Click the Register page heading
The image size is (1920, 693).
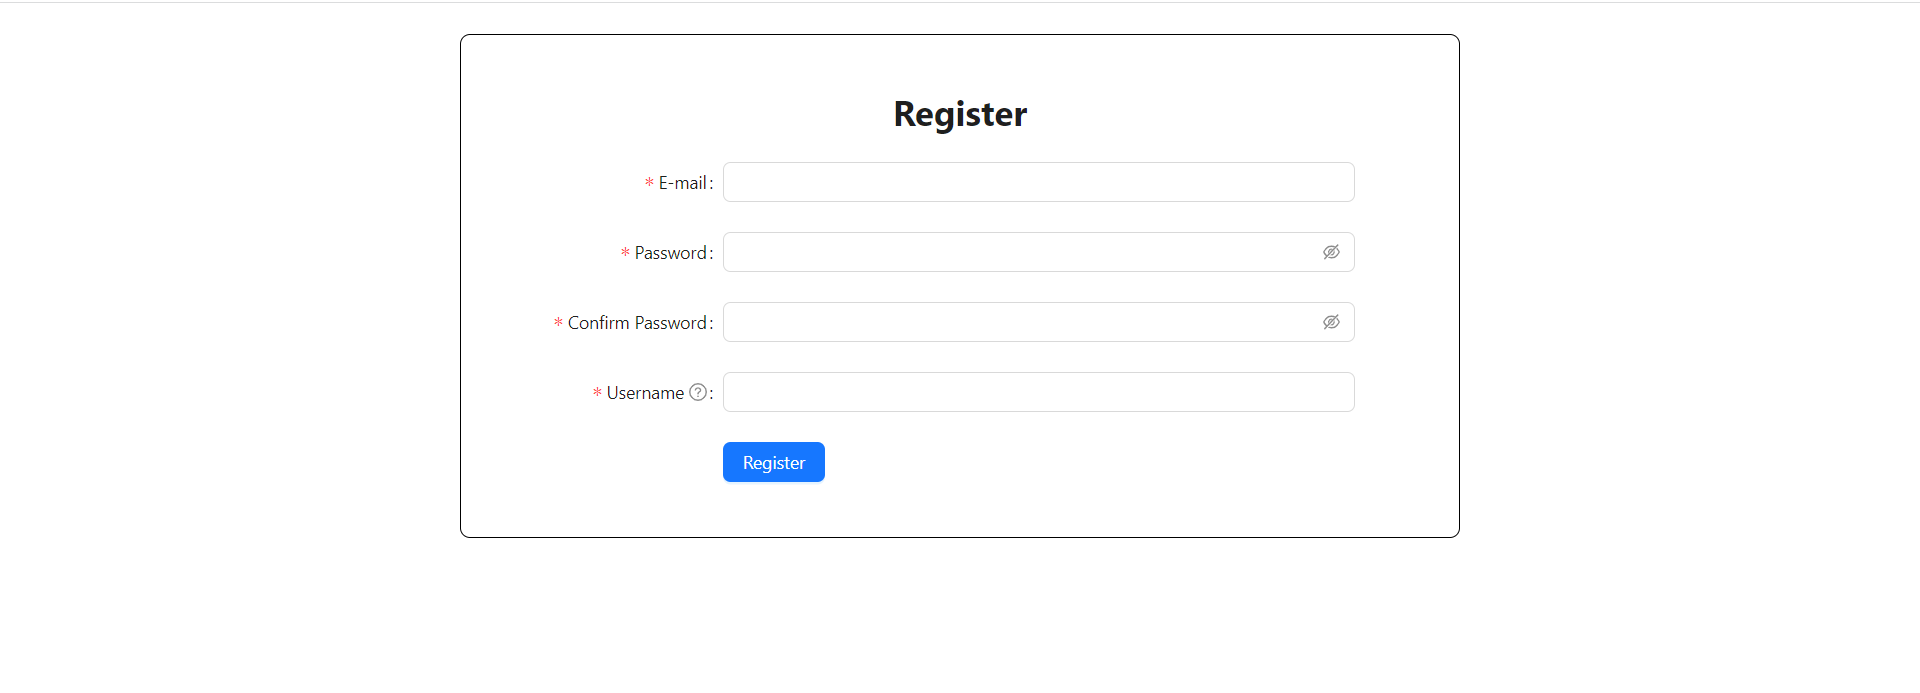(959, 113)
